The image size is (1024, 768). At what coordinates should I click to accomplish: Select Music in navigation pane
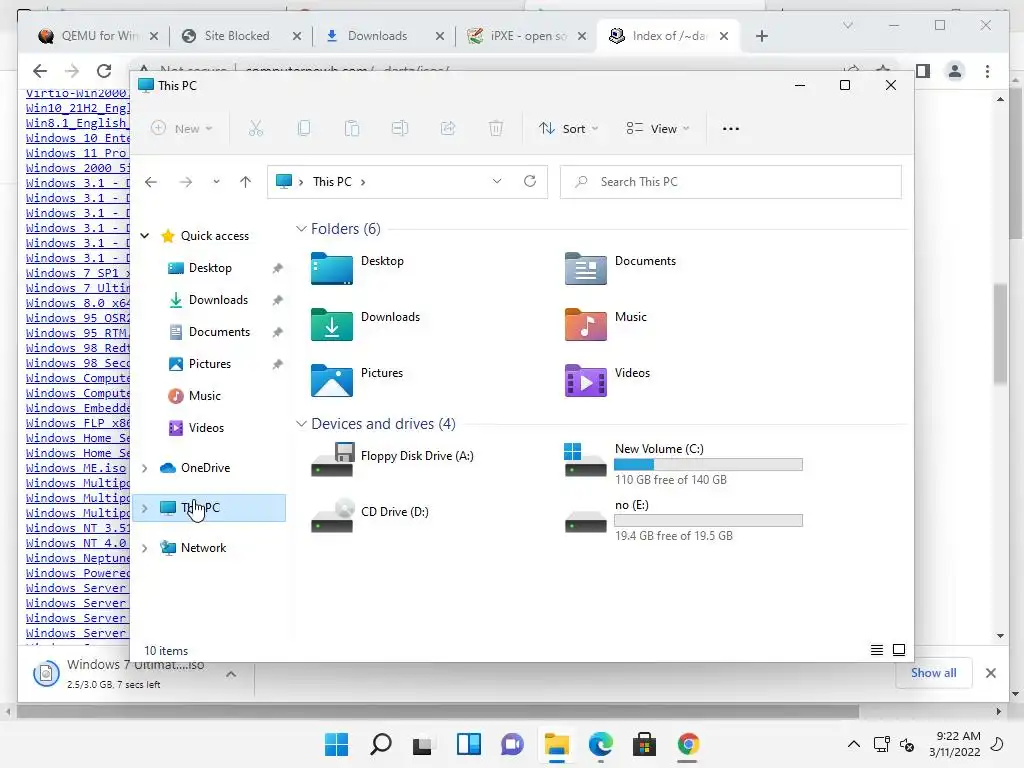click(x=204, y=396)
